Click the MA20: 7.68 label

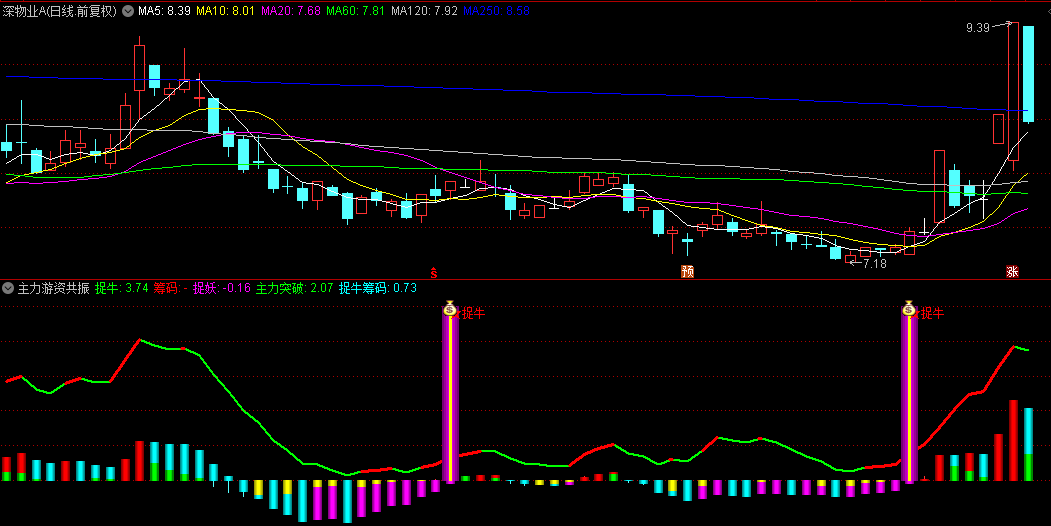pyautogui.click(x=290, y=11)
